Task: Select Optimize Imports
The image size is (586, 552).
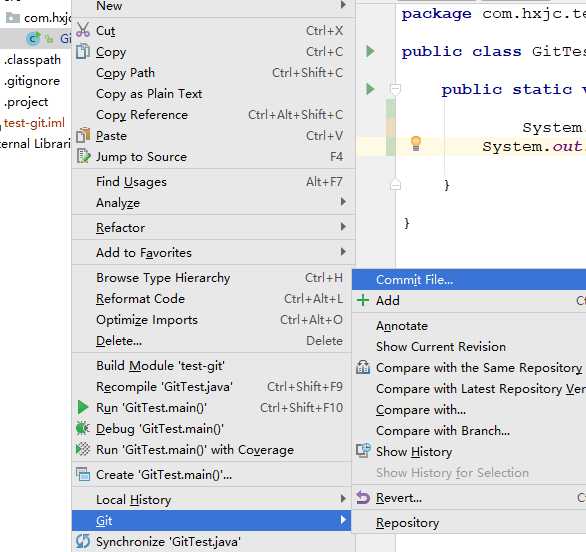Action: click(x=212, y=320)
